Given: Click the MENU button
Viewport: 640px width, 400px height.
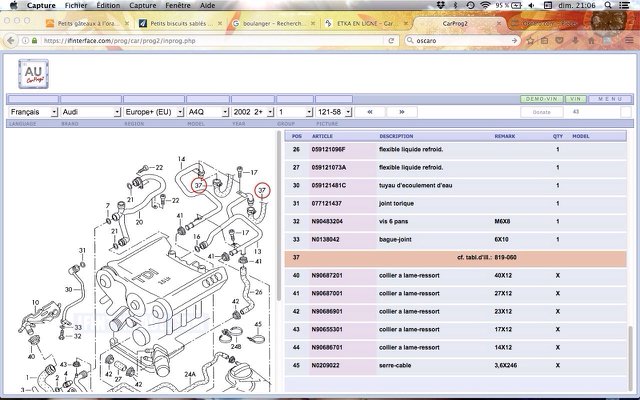Looking at the screenshot, I should (610, 99).
